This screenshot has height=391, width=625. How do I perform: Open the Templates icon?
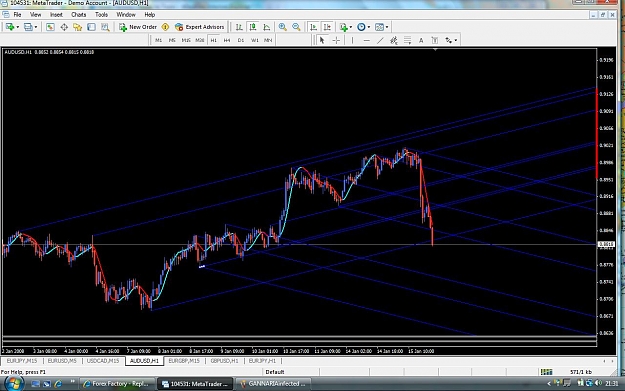(x=379, y=27)
